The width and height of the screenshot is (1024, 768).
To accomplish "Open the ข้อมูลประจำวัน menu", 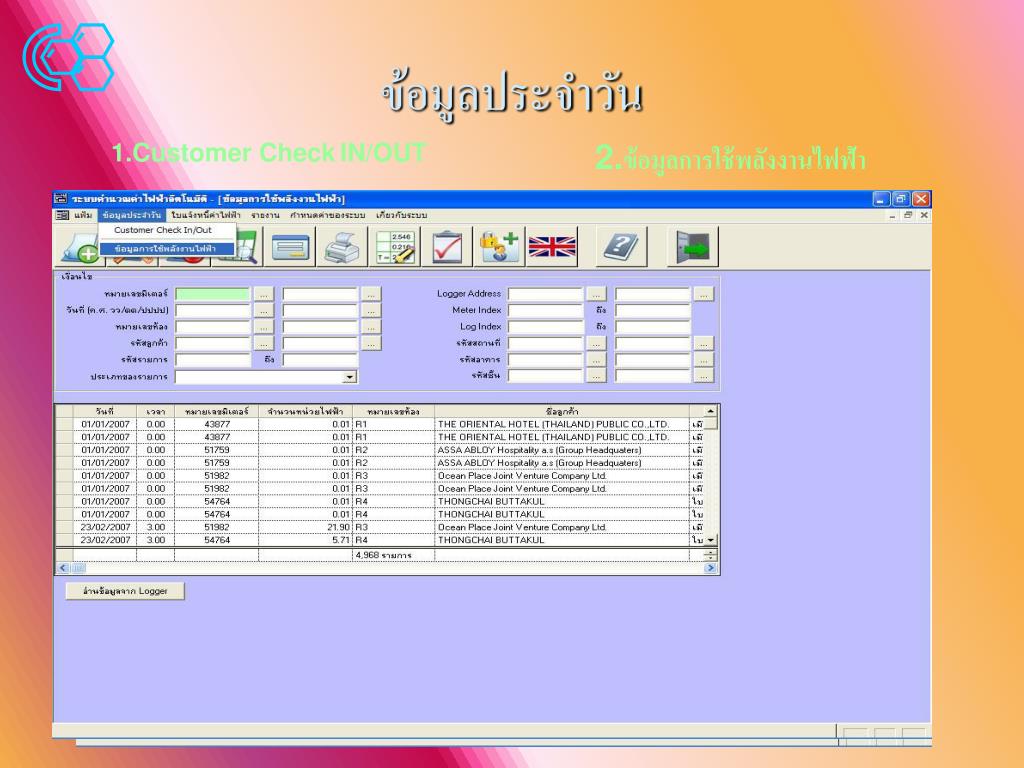I will coord(131,215).
